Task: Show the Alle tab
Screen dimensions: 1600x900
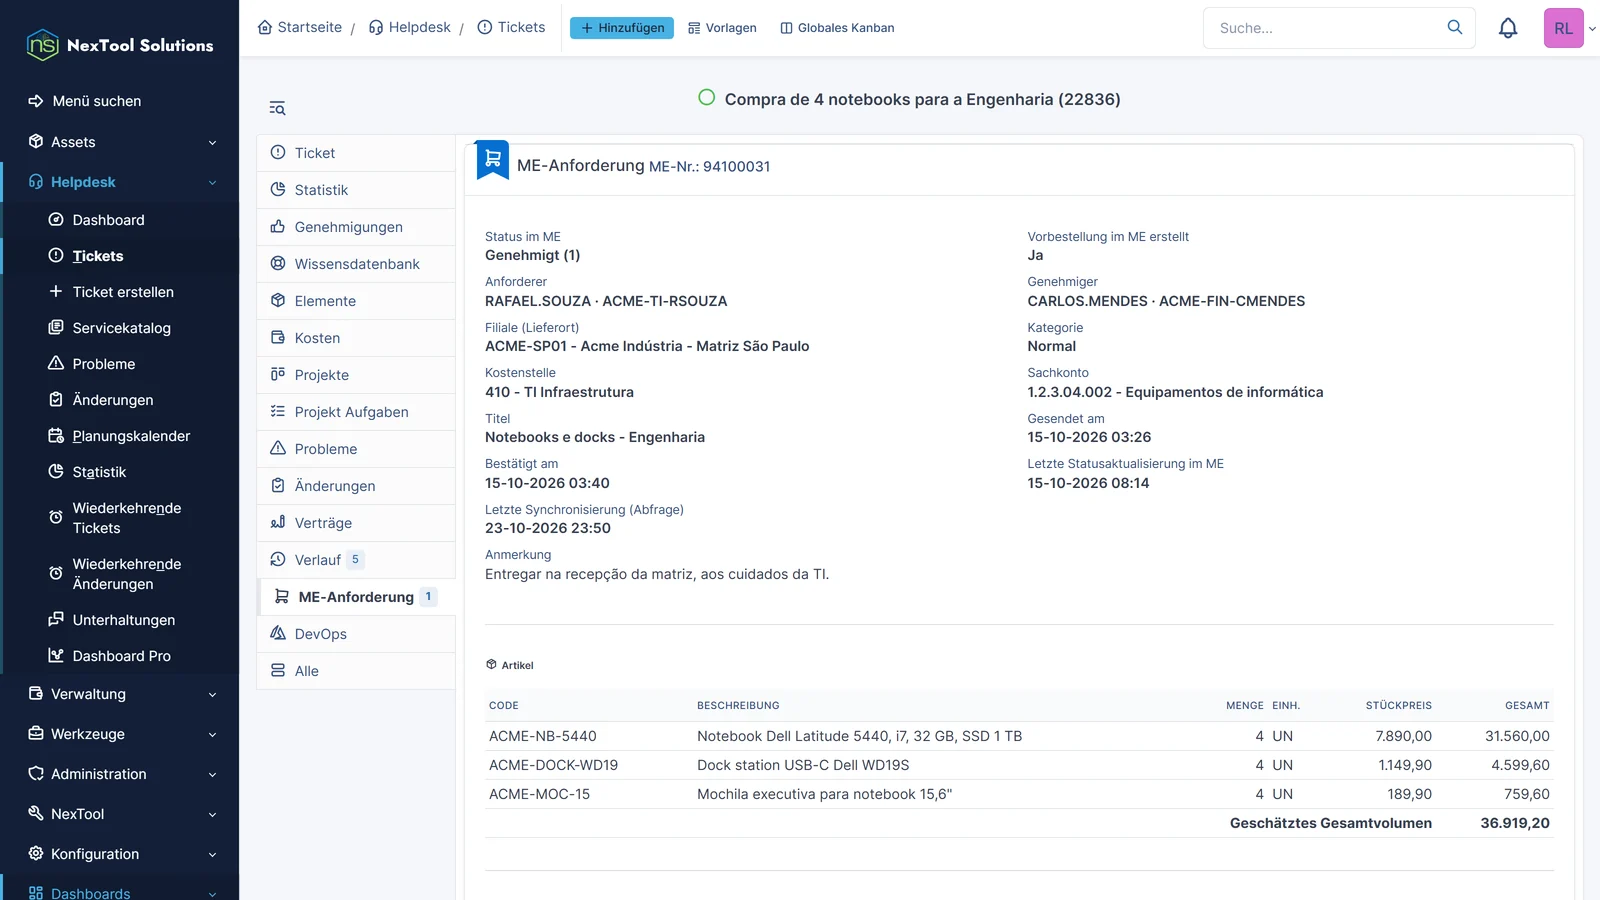Action: [356, 671]
